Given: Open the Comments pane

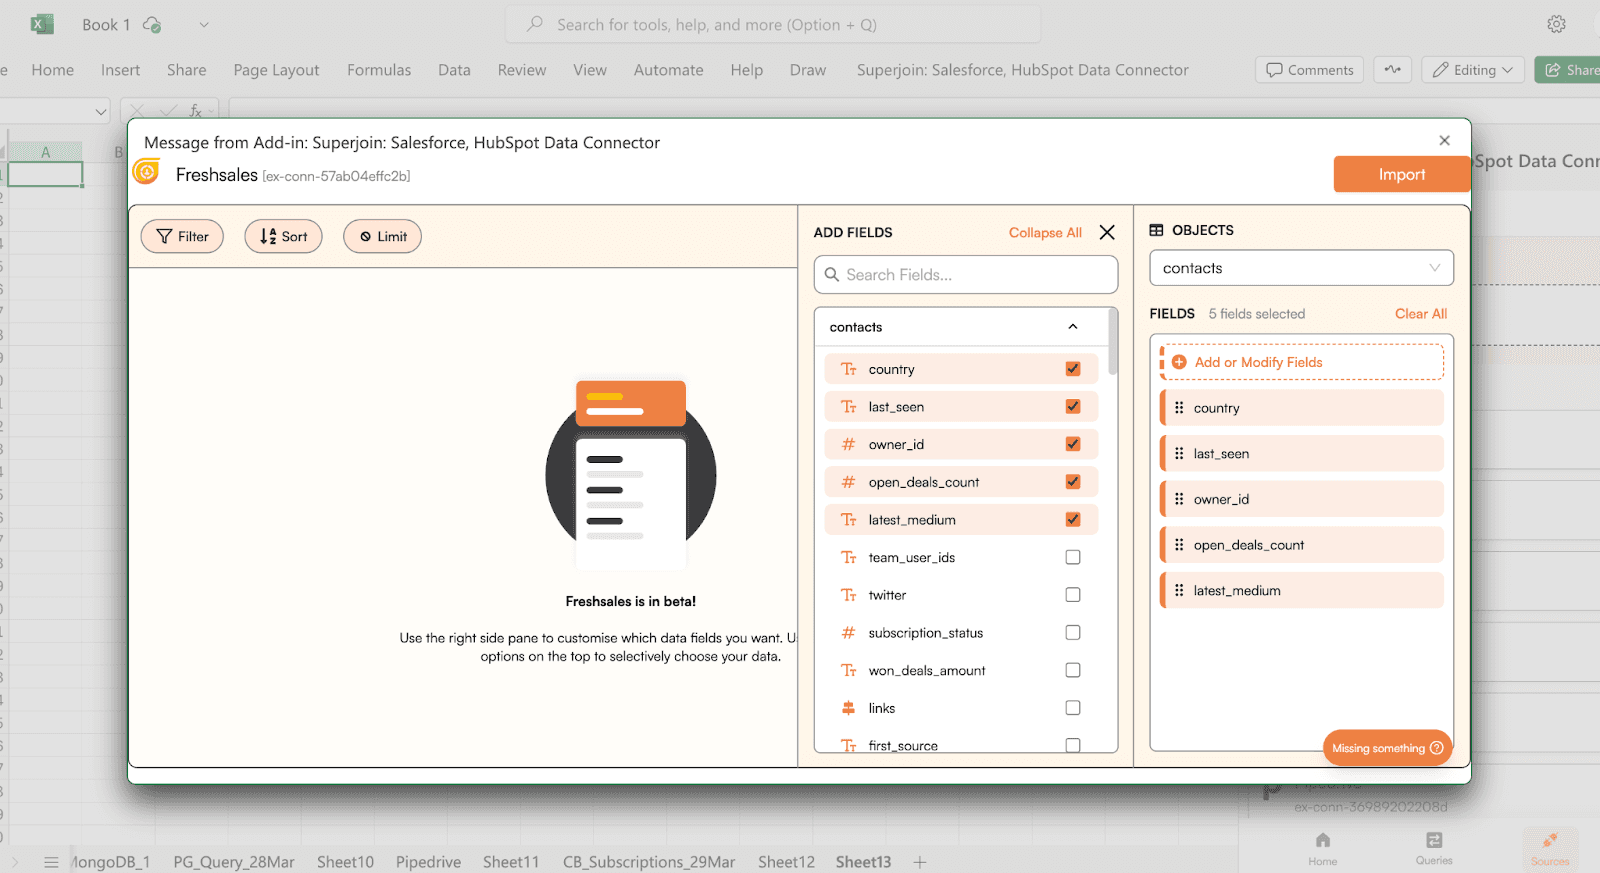Looking at the screenshot, I should [x=1309, y=70].
